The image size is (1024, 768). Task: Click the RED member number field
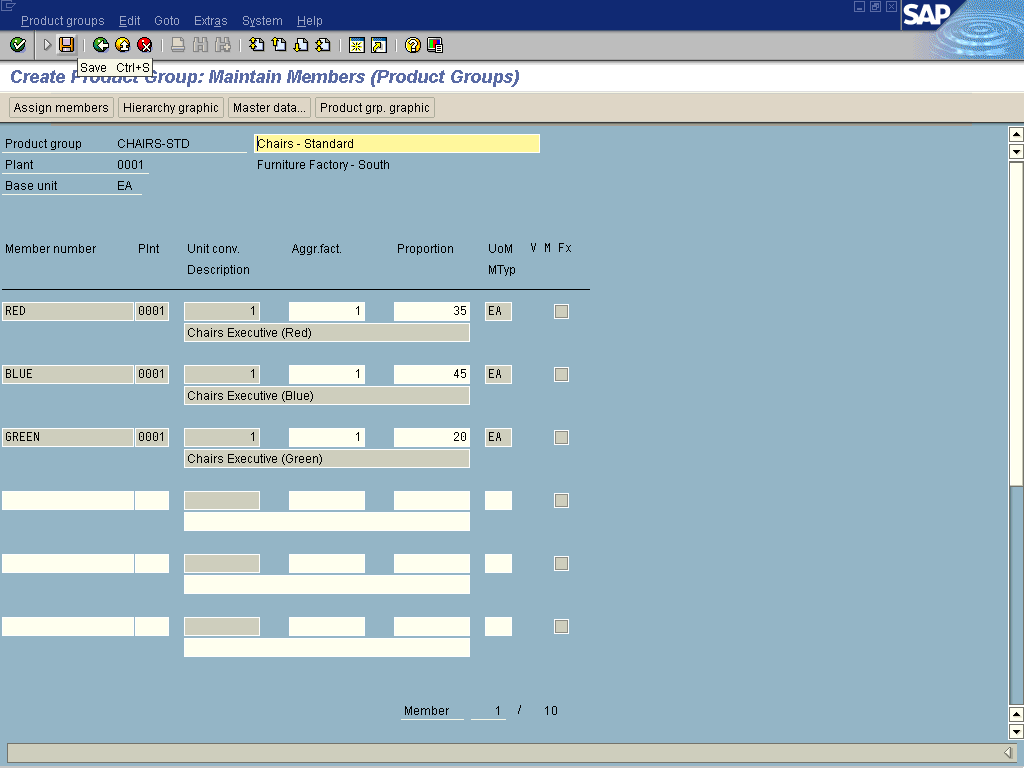[68, 311]
